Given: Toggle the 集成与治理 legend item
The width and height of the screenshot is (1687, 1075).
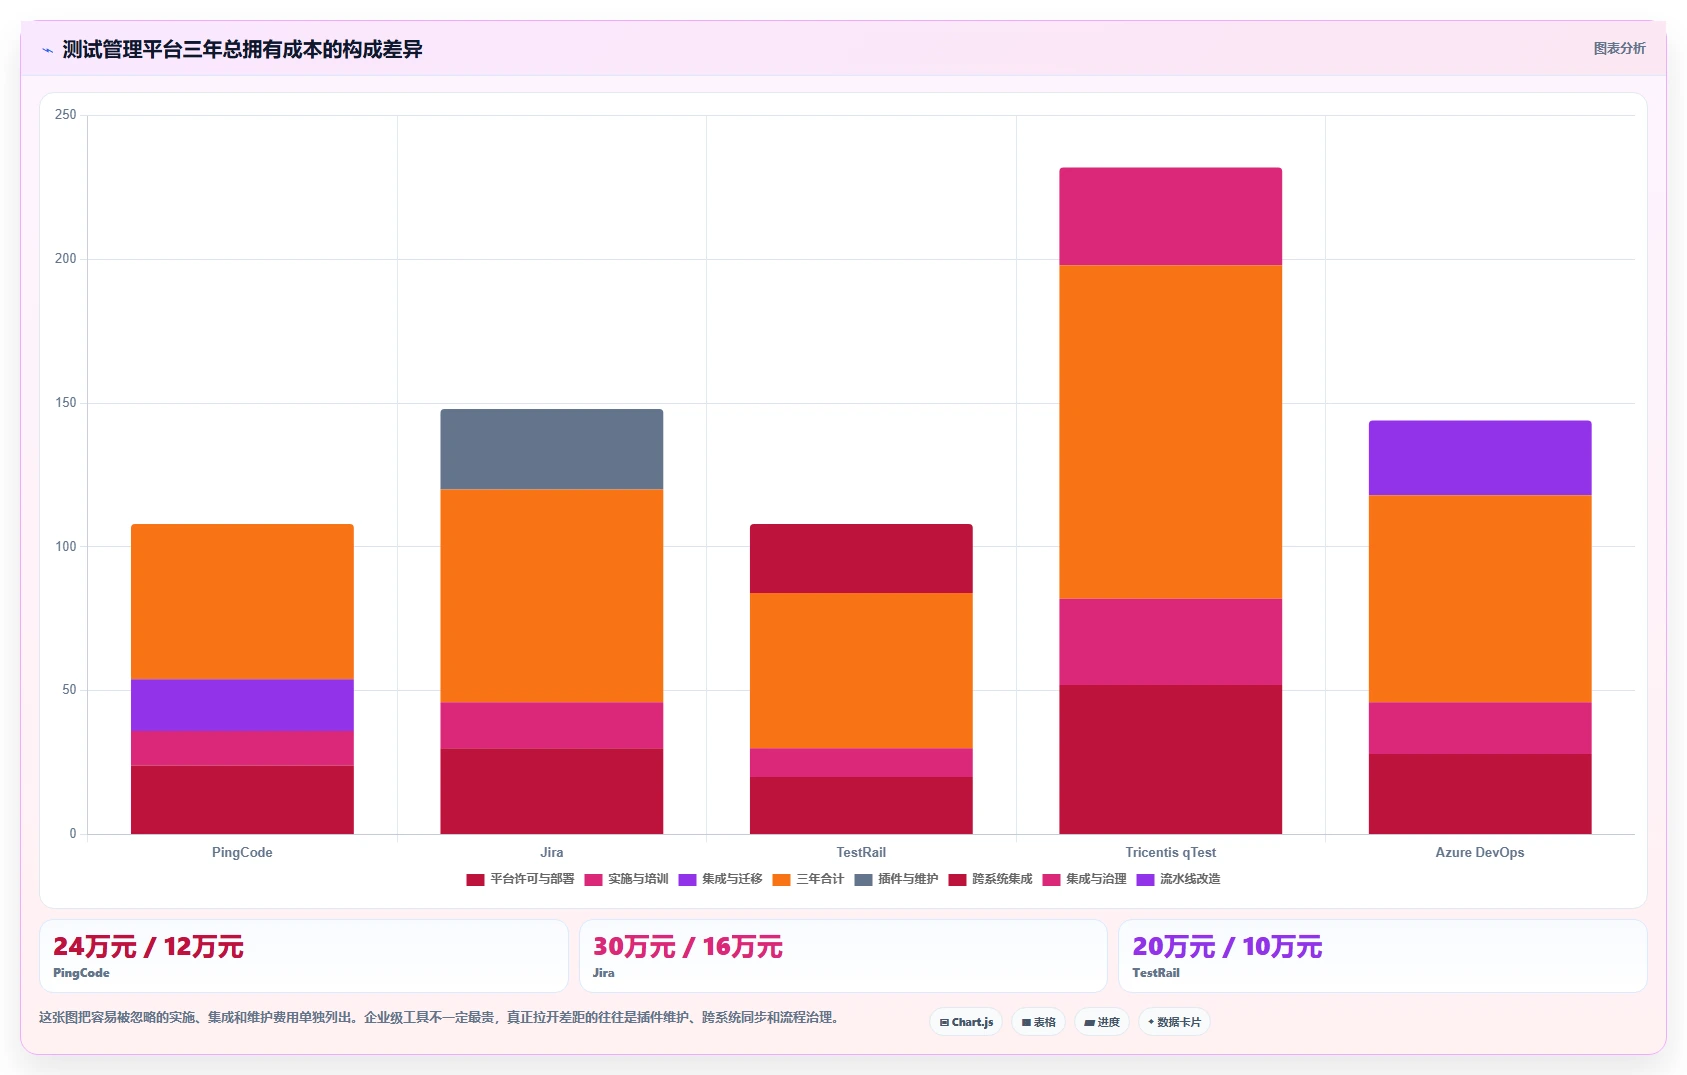Looking at the screenshot, I should (1084, 879).
